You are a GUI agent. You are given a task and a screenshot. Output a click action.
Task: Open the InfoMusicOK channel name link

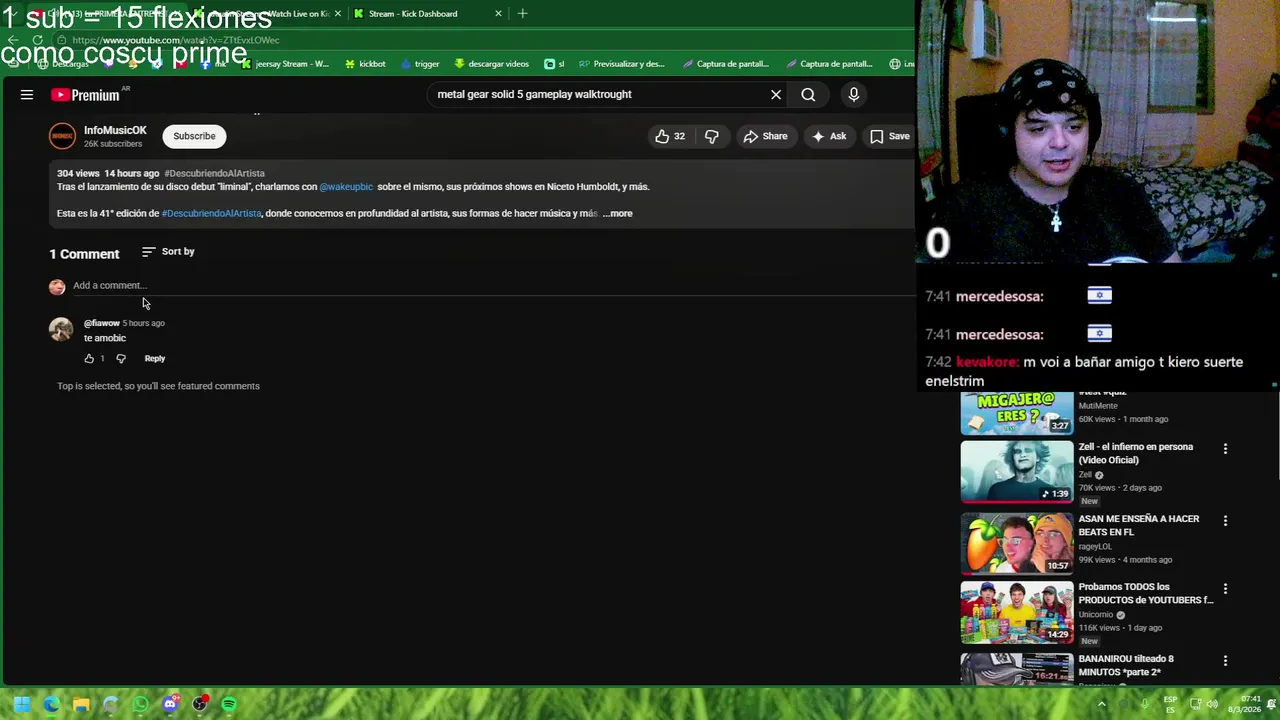click(x=115, y=130)
